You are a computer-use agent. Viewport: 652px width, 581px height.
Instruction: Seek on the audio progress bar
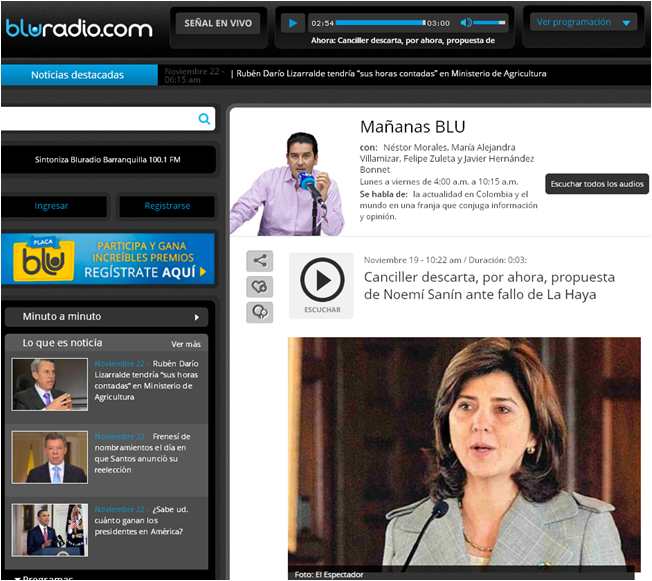click(380, 22)
